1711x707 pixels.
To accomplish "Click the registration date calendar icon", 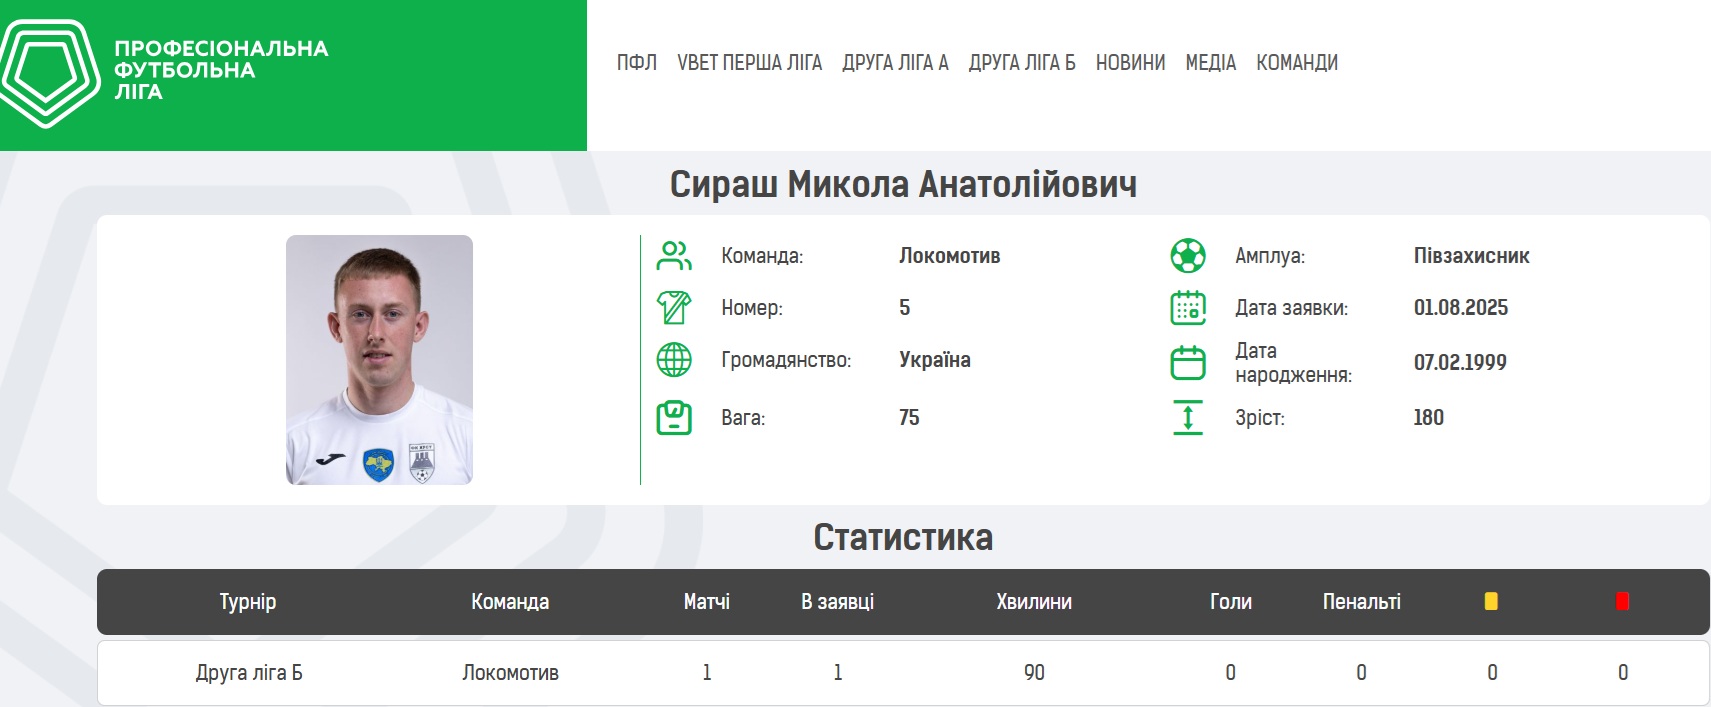I will point(1187,308).
